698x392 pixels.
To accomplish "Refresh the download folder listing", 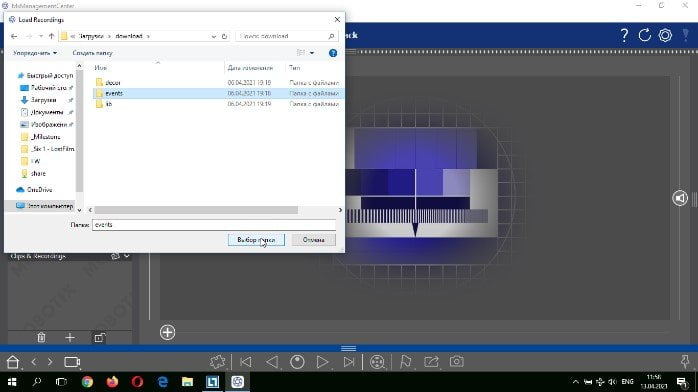I will [224, 36].
